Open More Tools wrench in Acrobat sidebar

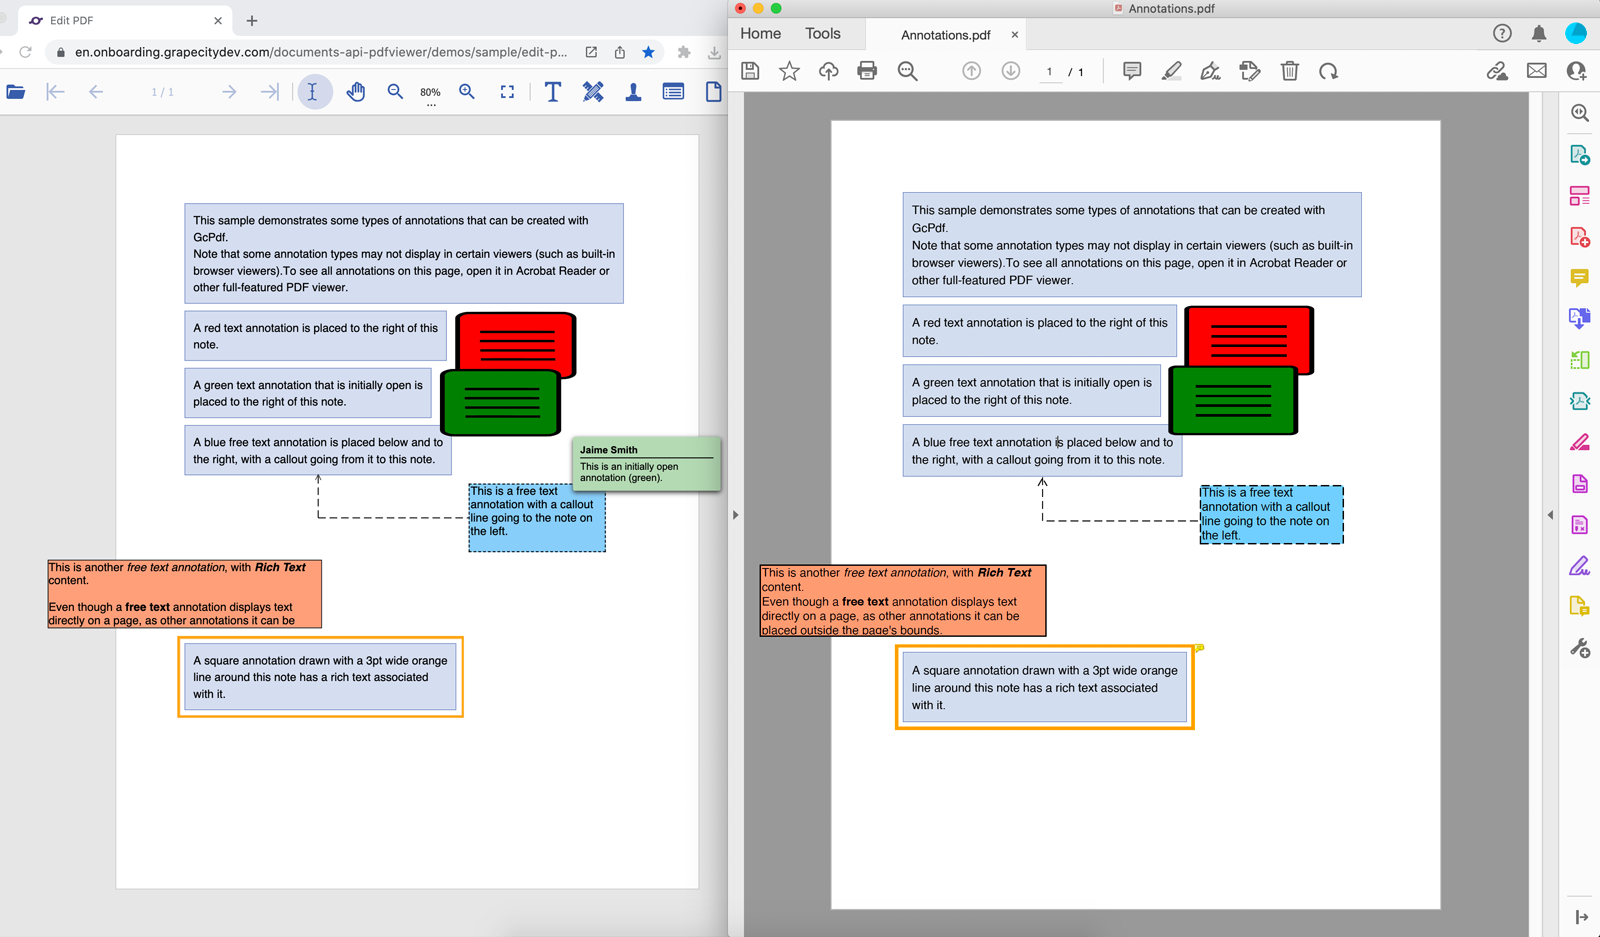tap(1580, 649)
